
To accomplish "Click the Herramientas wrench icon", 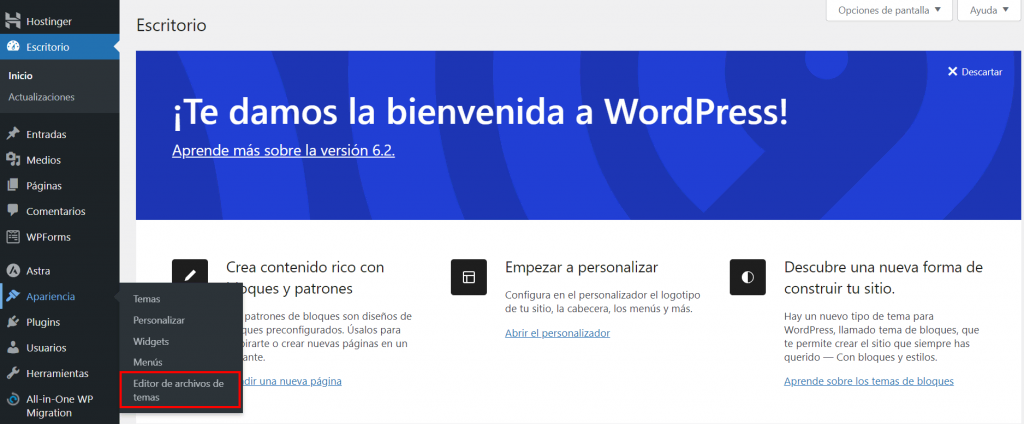I will (x=13, y=374).
